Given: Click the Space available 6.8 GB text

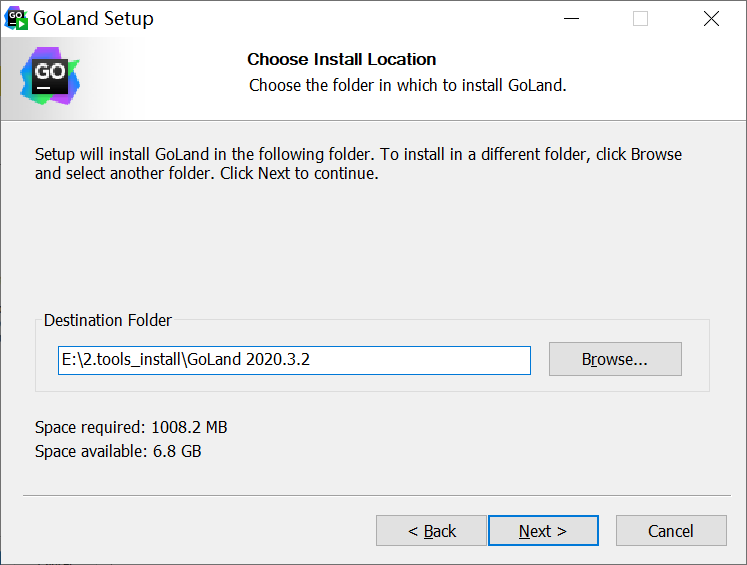Looking at the screenshot, I should tap(118, 451).
